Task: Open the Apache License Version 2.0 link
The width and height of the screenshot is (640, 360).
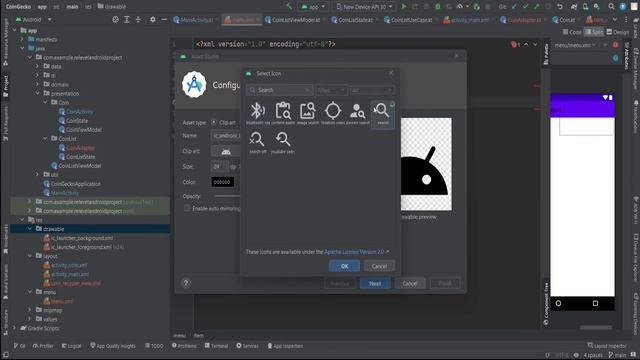Action: click(354, 252)
